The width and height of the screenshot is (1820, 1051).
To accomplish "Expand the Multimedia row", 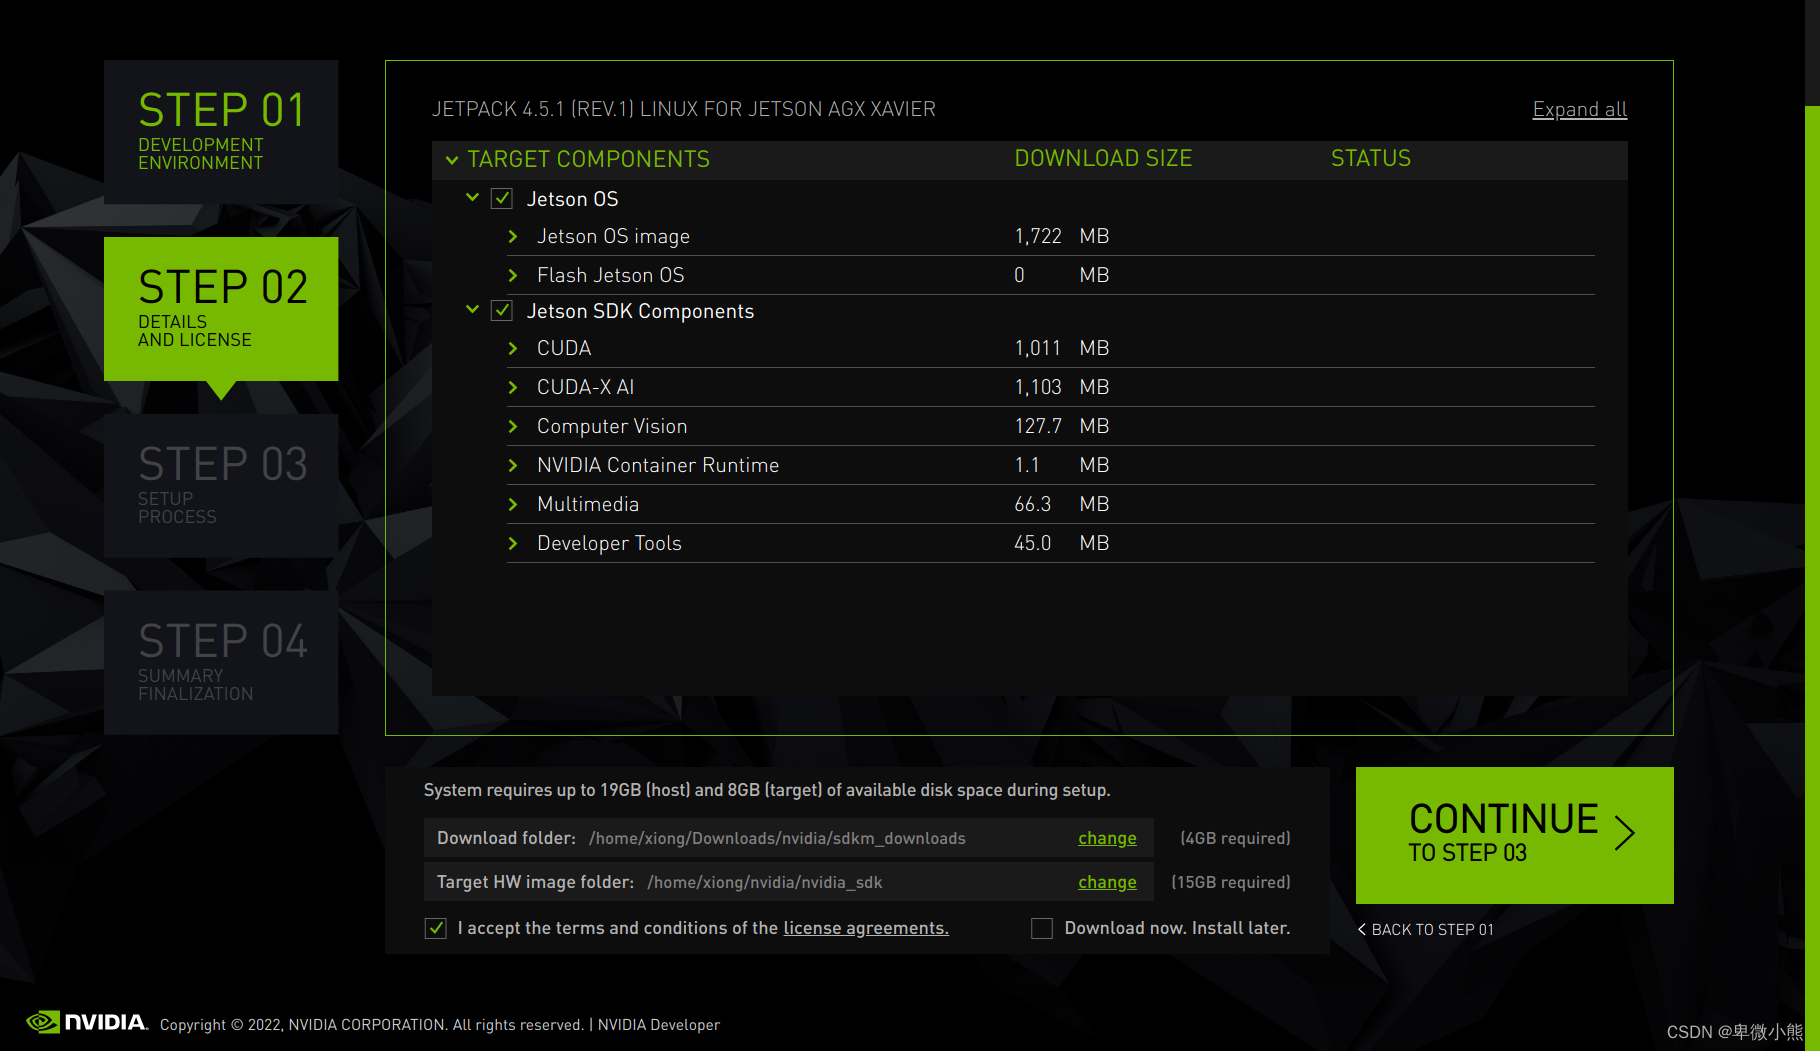I will pos(513,505).
